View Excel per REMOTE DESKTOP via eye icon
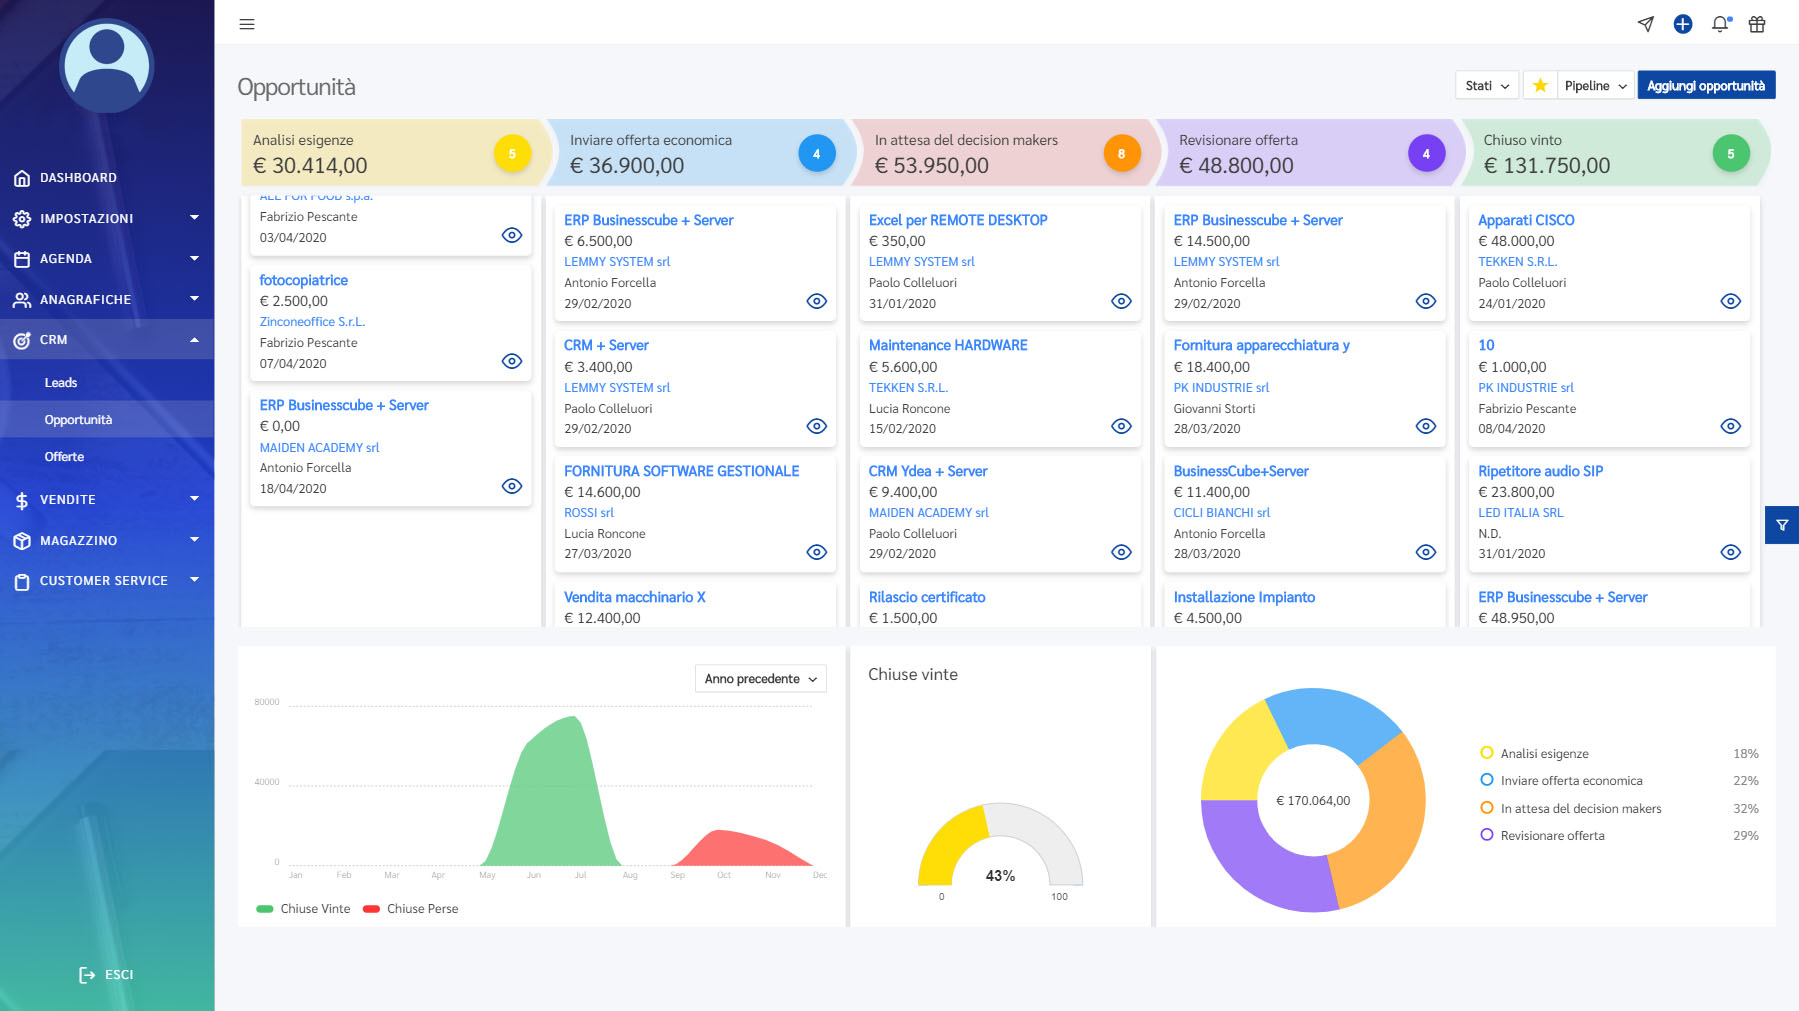The width and height of the screenshot is (1799, 1011). [1122, 301]
